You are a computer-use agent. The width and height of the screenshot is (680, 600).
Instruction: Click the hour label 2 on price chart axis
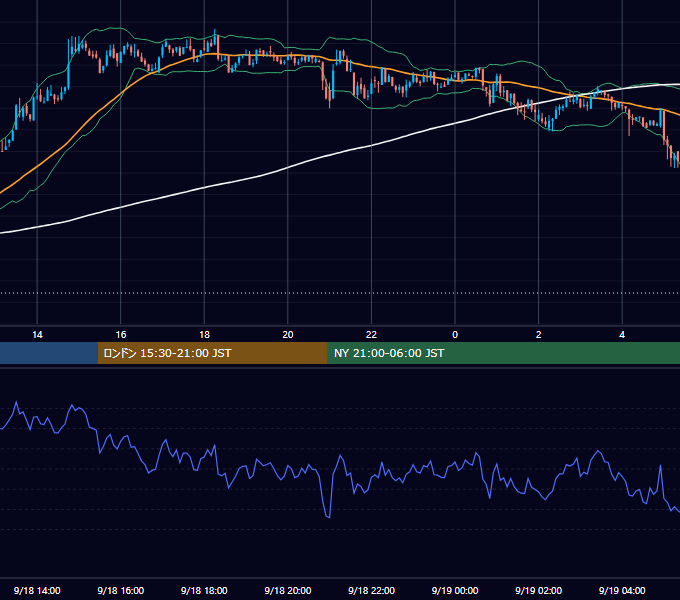pos(539,335)
